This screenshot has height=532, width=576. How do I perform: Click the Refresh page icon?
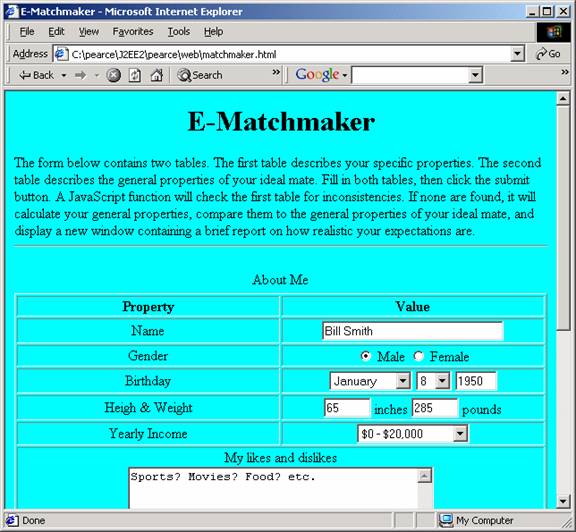134,75
